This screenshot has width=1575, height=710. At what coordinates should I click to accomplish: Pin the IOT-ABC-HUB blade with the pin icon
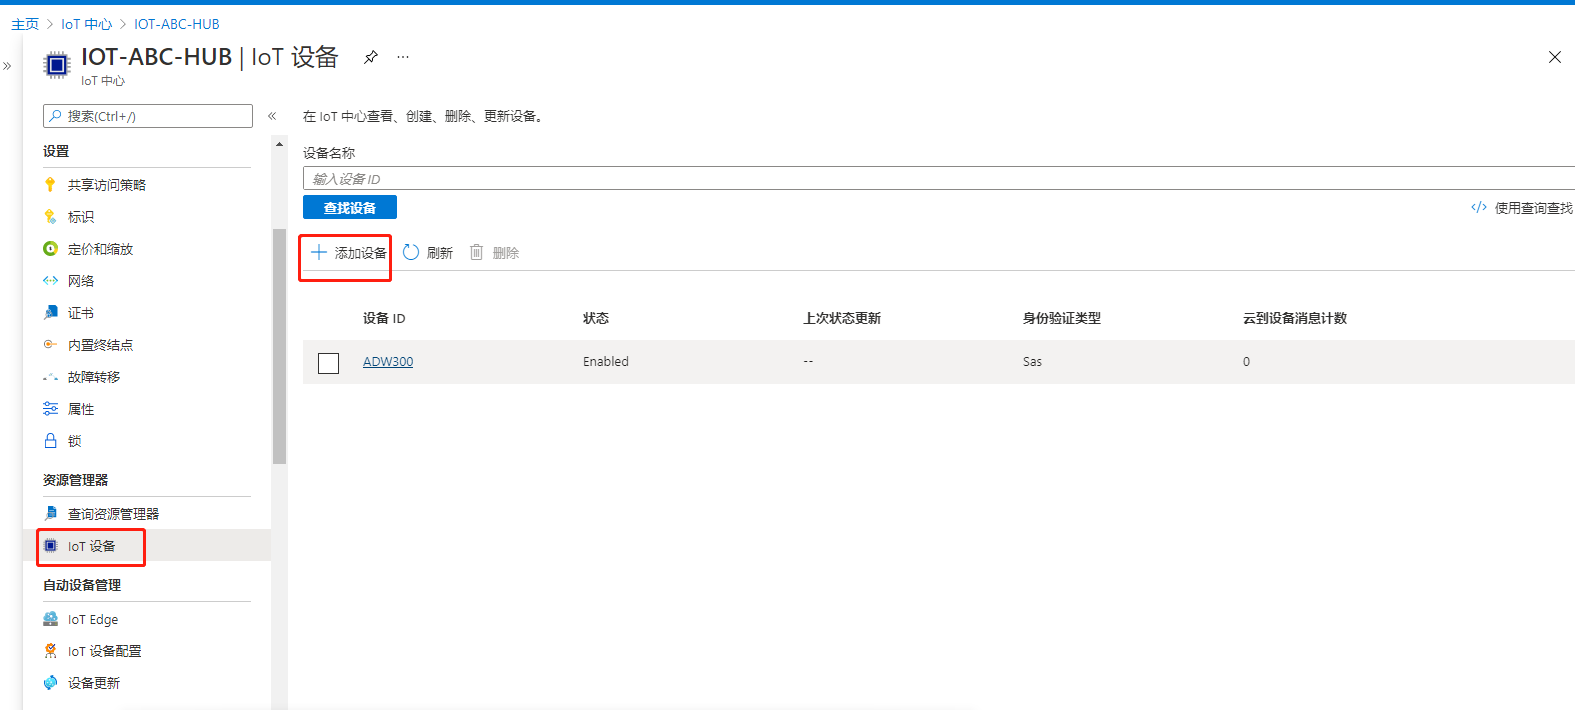point(371,57)
